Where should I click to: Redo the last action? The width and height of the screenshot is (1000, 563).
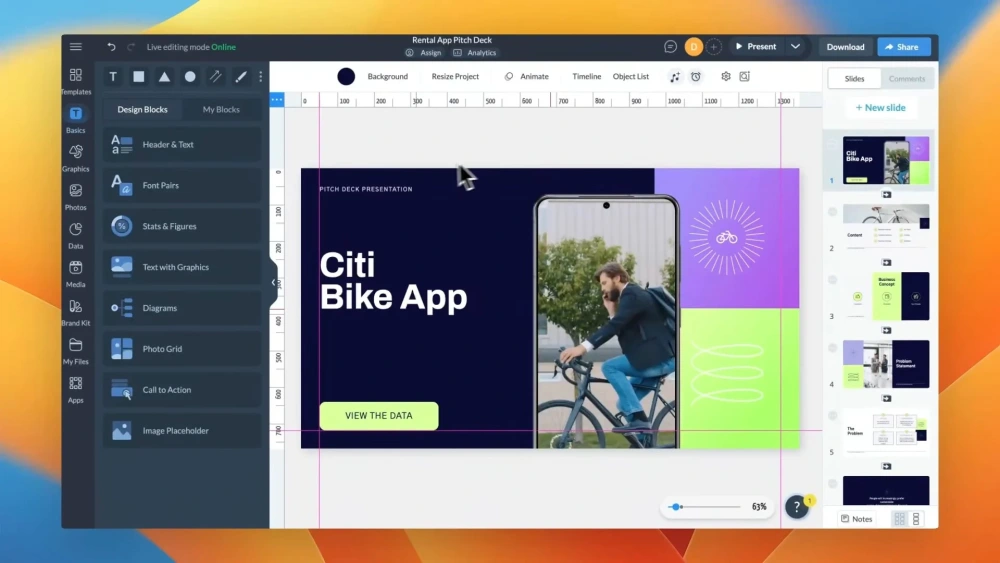point(131,47)
